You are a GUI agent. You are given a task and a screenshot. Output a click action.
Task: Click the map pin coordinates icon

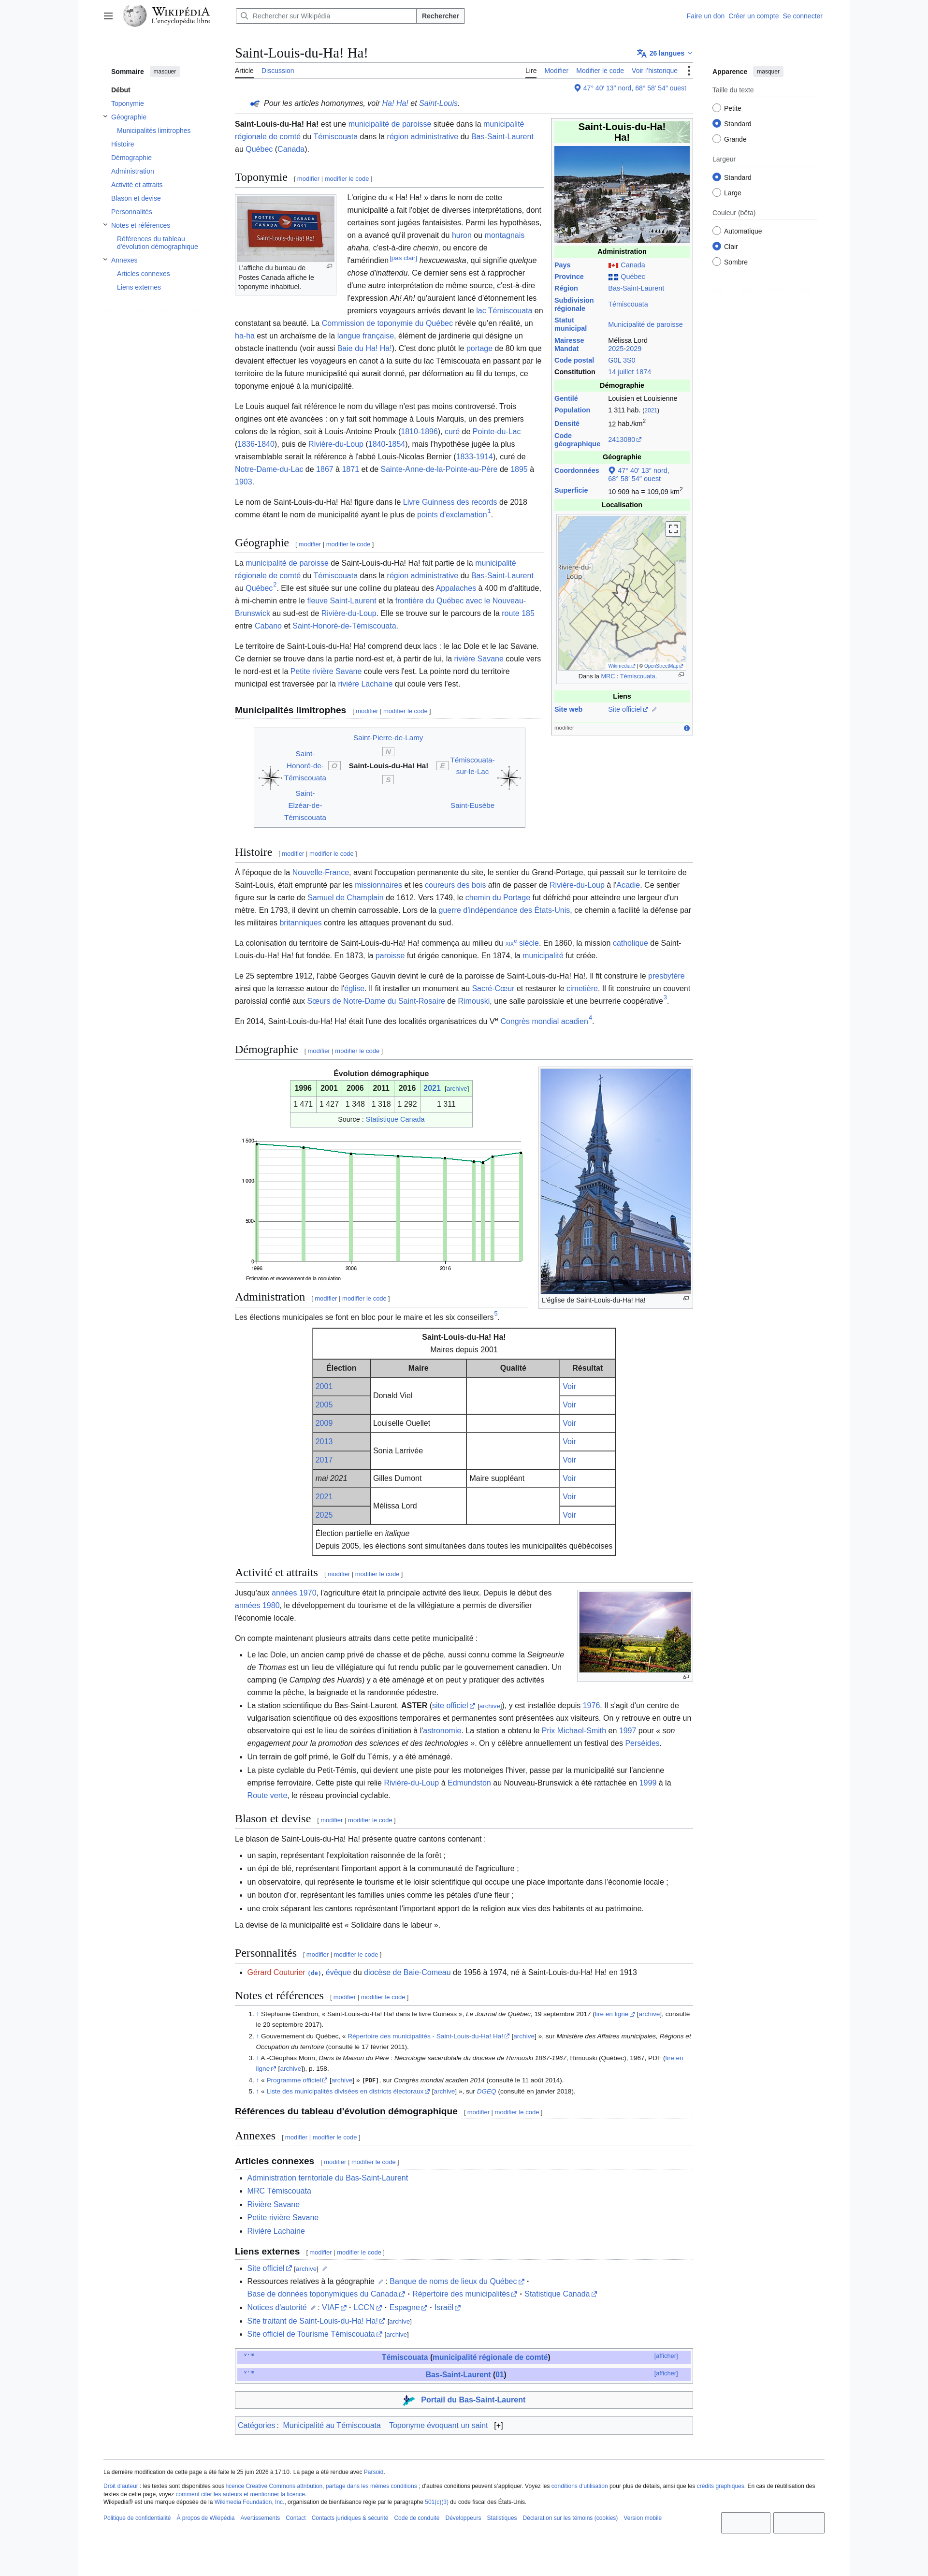(x=577, y=88)
